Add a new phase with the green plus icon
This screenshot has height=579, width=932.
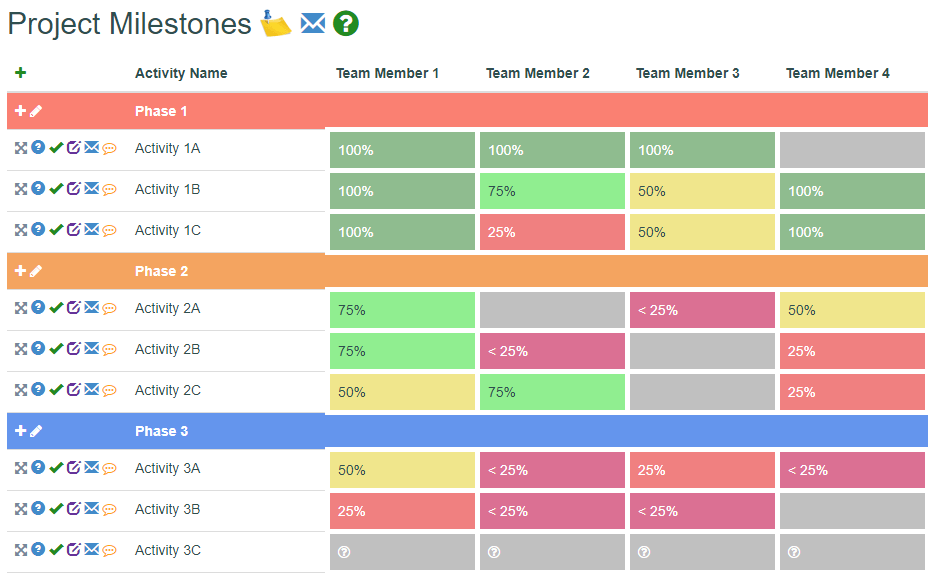(x=19, y=73)
